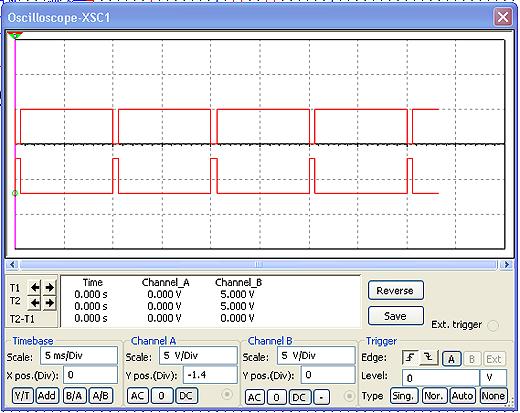Set trigger source to Ext
Image resolution: width=520 pixels, height=413 pixels.
point(494,359)
